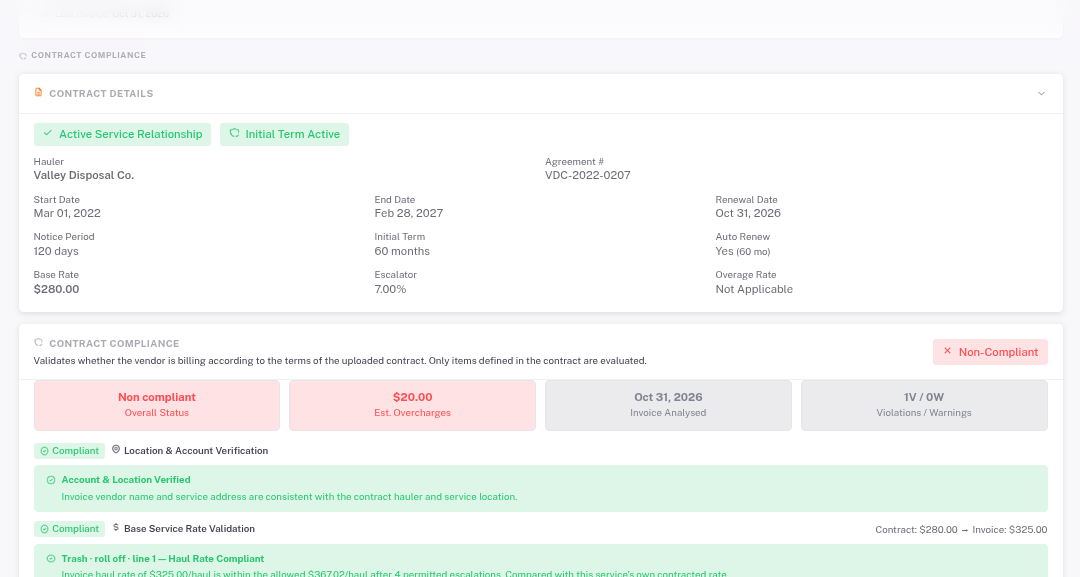Image resolution: width=1080 pixels, height=577 pixels.
Task: Click the Escalator value 7.00%
Action: pos(390,289)
